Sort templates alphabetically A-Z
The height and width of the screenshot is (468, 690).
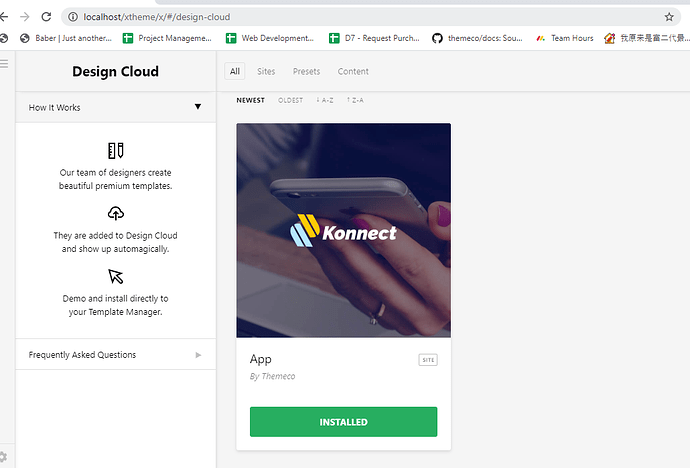(x=325, y=100)
